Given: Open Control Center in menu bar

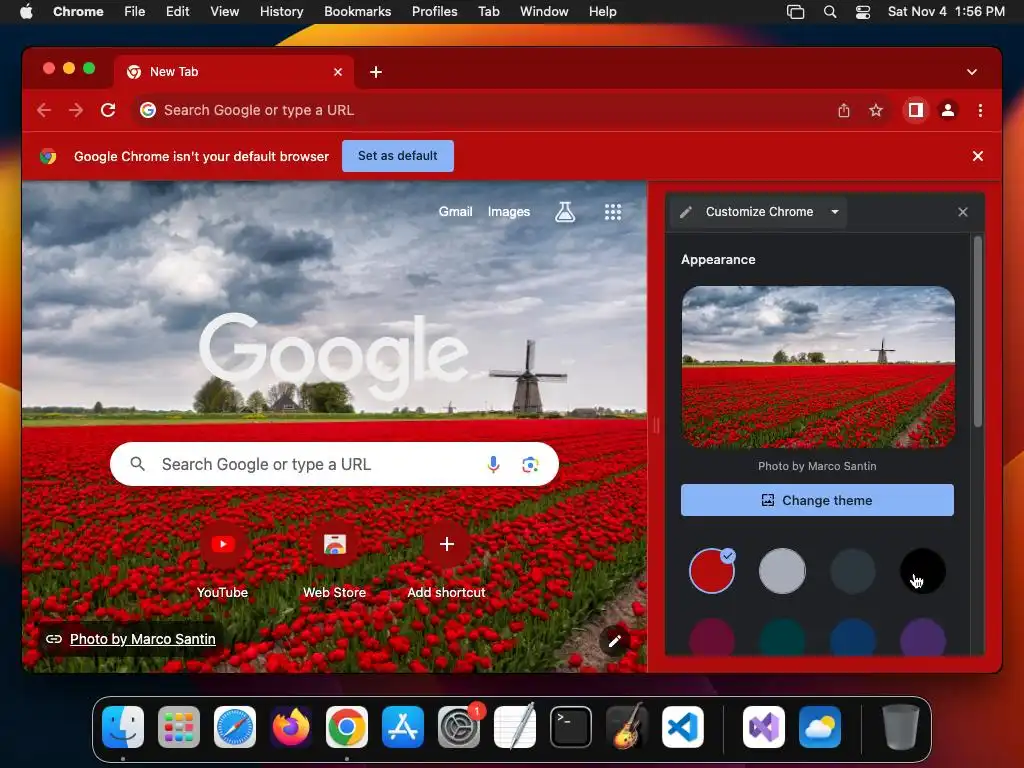Looking at the screenshot, I should pyautogui.click(x=863, y=11).
